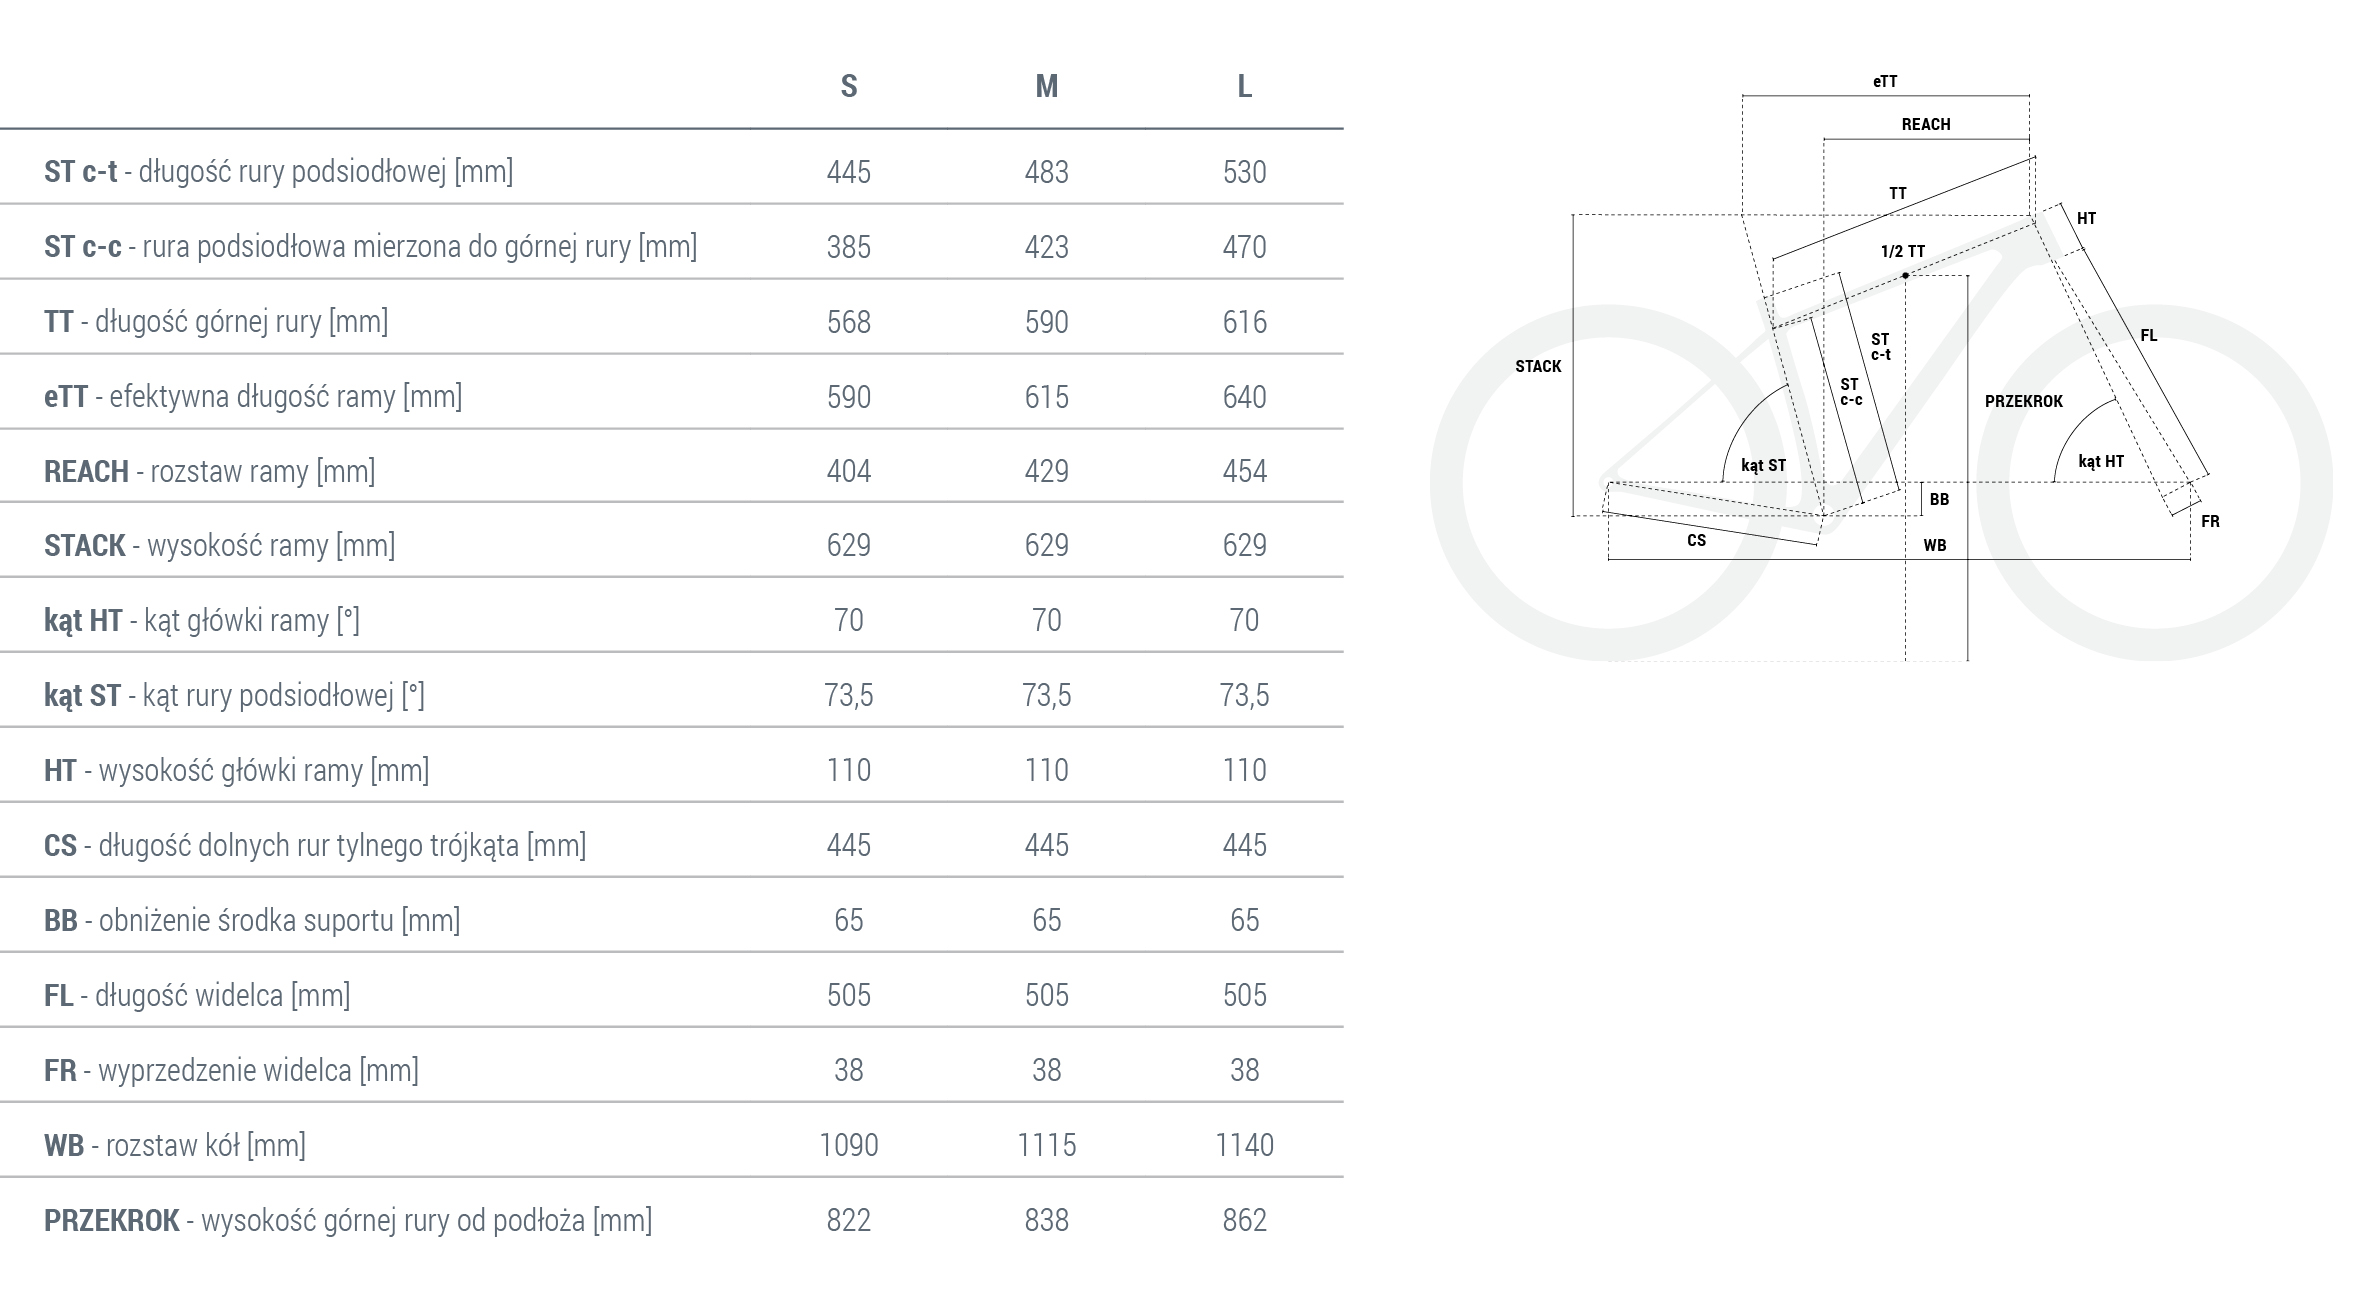2375x1313 pixels.
Task: Select the 862 standover value
Action: pos(1244,1220)
